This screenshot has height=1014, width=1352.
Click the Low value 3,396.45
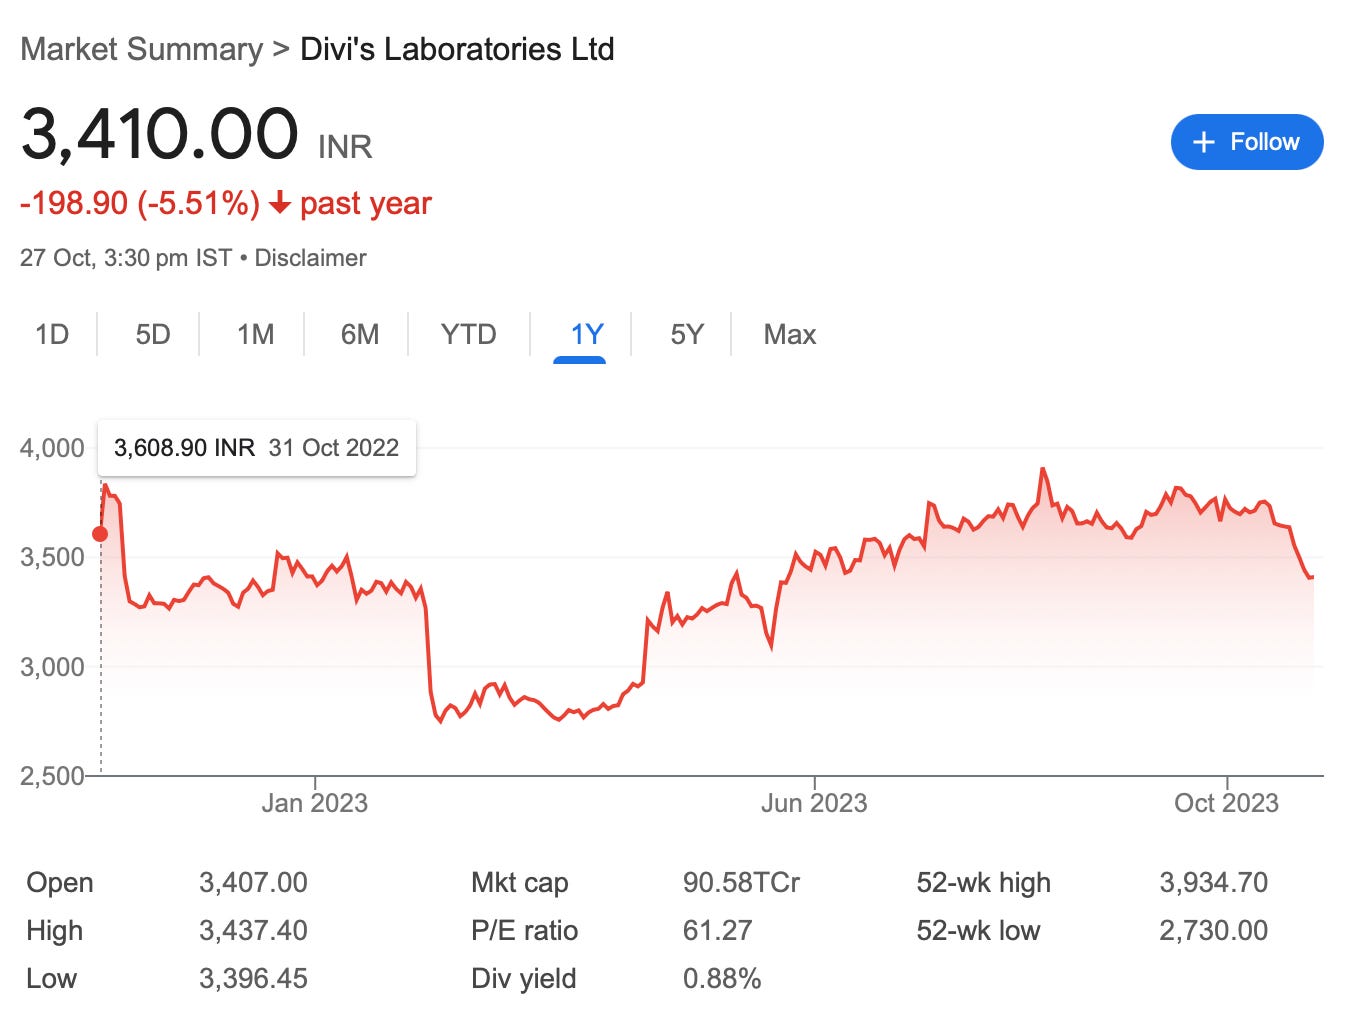pos(253,978)
